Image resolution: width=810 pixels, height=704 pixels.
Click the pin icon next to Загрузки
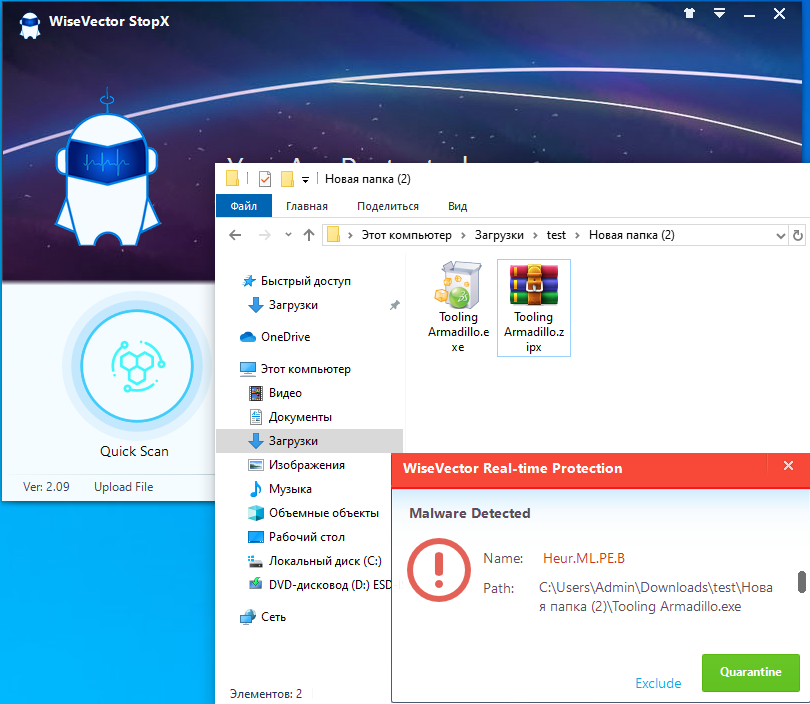pyautogui.click(x=395, y=305)
